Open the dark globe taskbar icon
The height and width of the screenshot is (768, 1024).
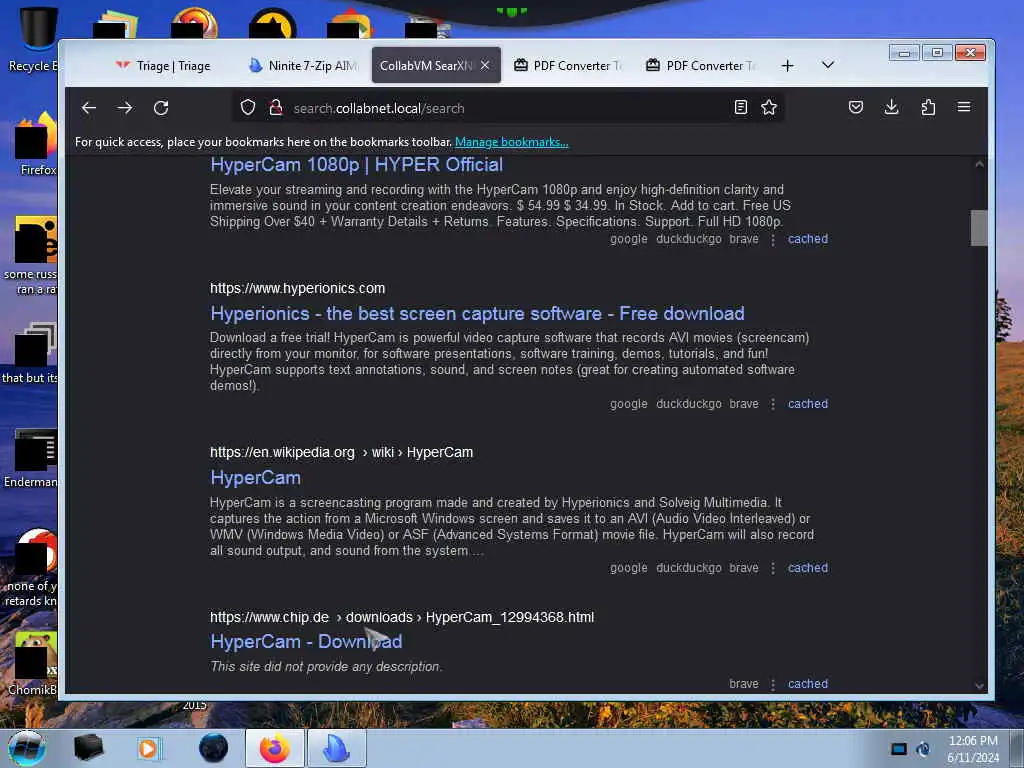point(213,748)
